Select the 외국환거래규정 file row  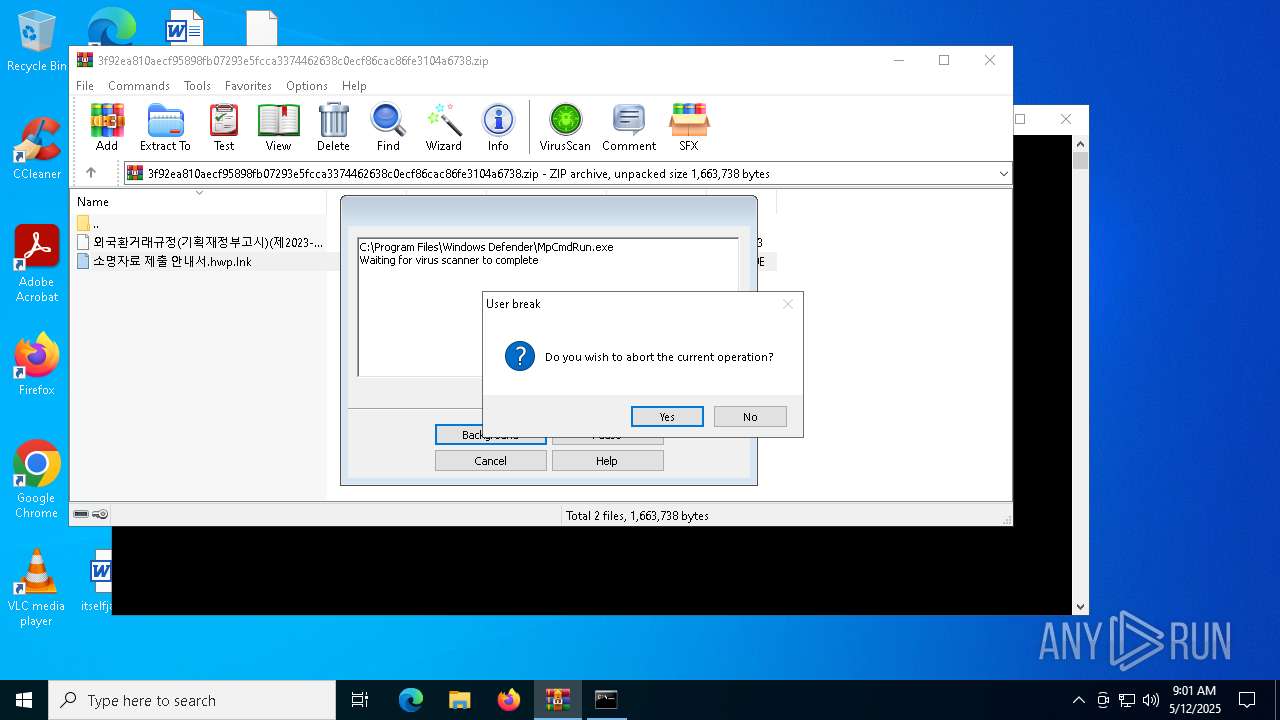coord(200,242)
